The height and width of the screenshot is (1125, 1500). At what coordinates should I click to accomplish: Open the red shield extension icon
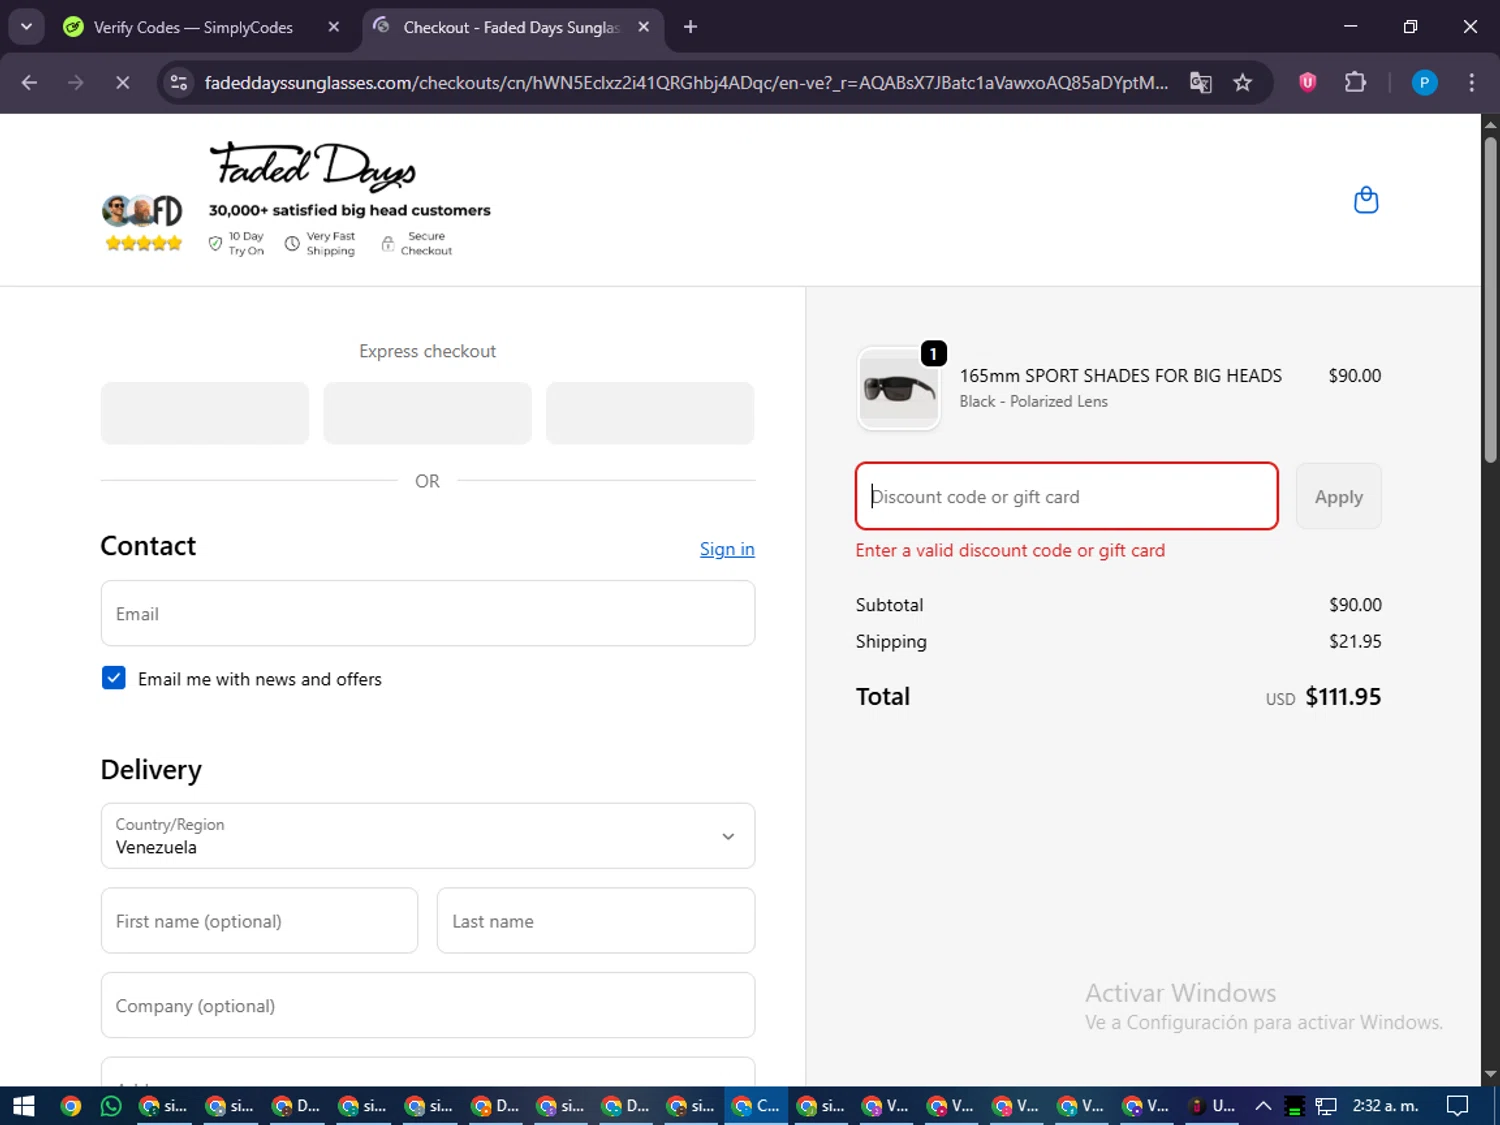pyautogui.click(x=1307, y=83)
